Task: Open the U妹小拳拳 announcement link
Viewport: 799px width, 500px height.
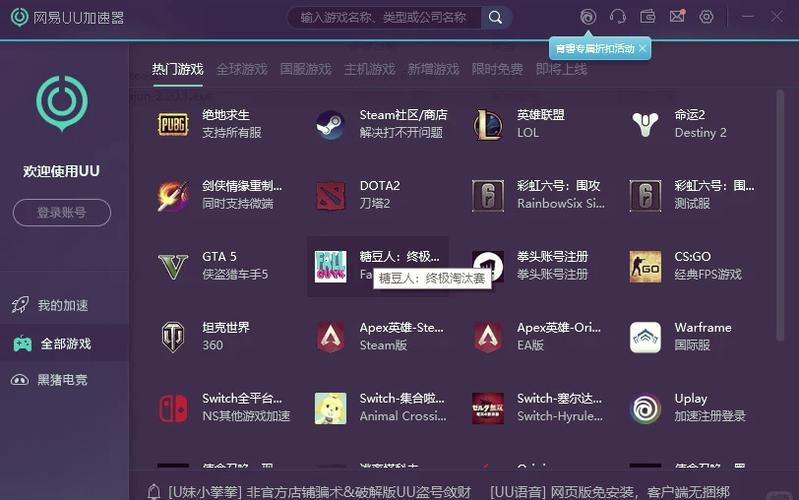Action: point(319,492)
